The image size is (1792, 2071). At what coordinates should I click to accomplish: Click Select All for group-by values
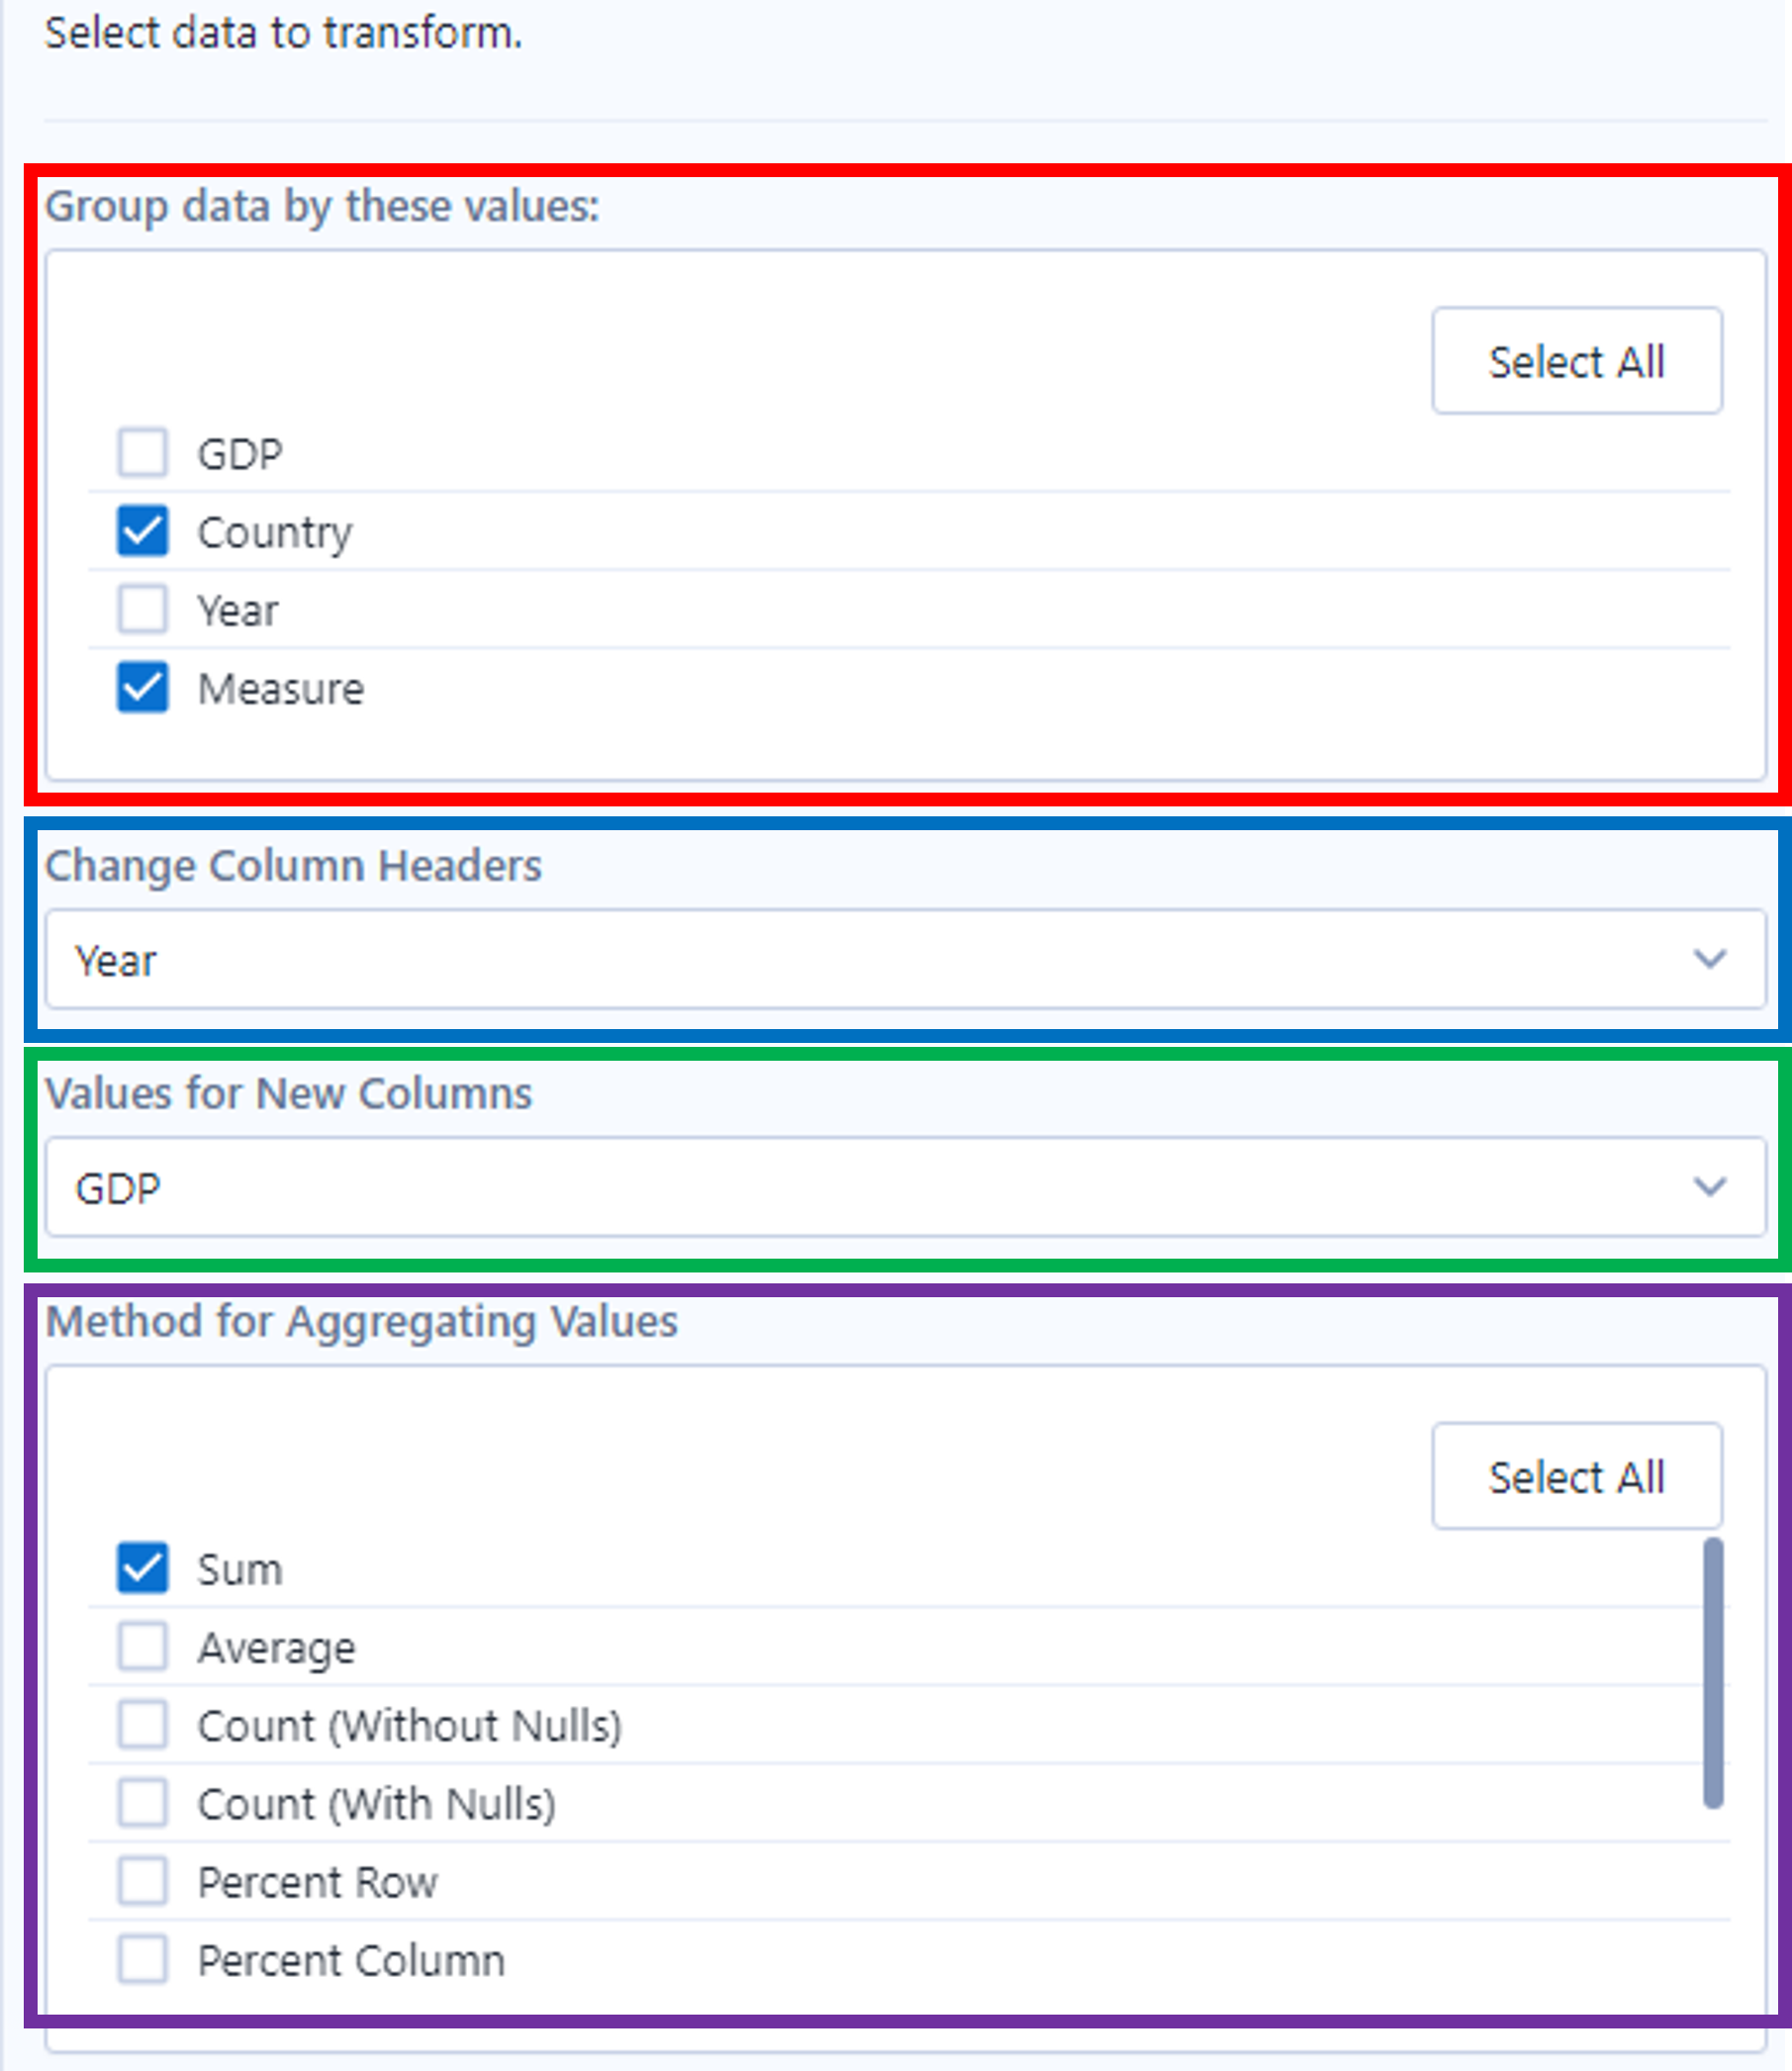tap(1576, 361)
